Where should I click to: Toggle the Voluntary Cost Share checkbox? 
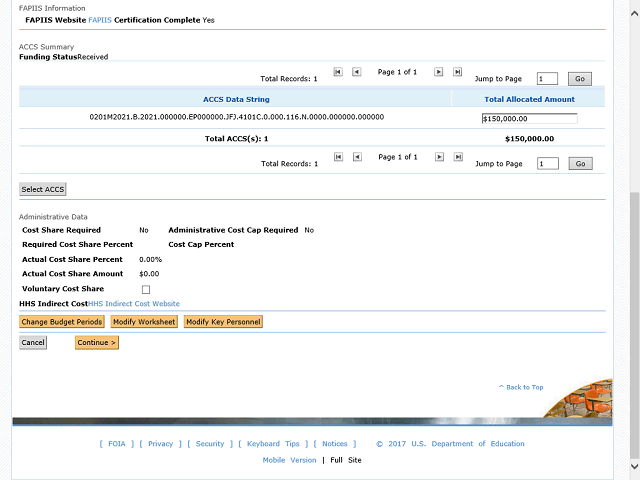click(x=146, y=289)
